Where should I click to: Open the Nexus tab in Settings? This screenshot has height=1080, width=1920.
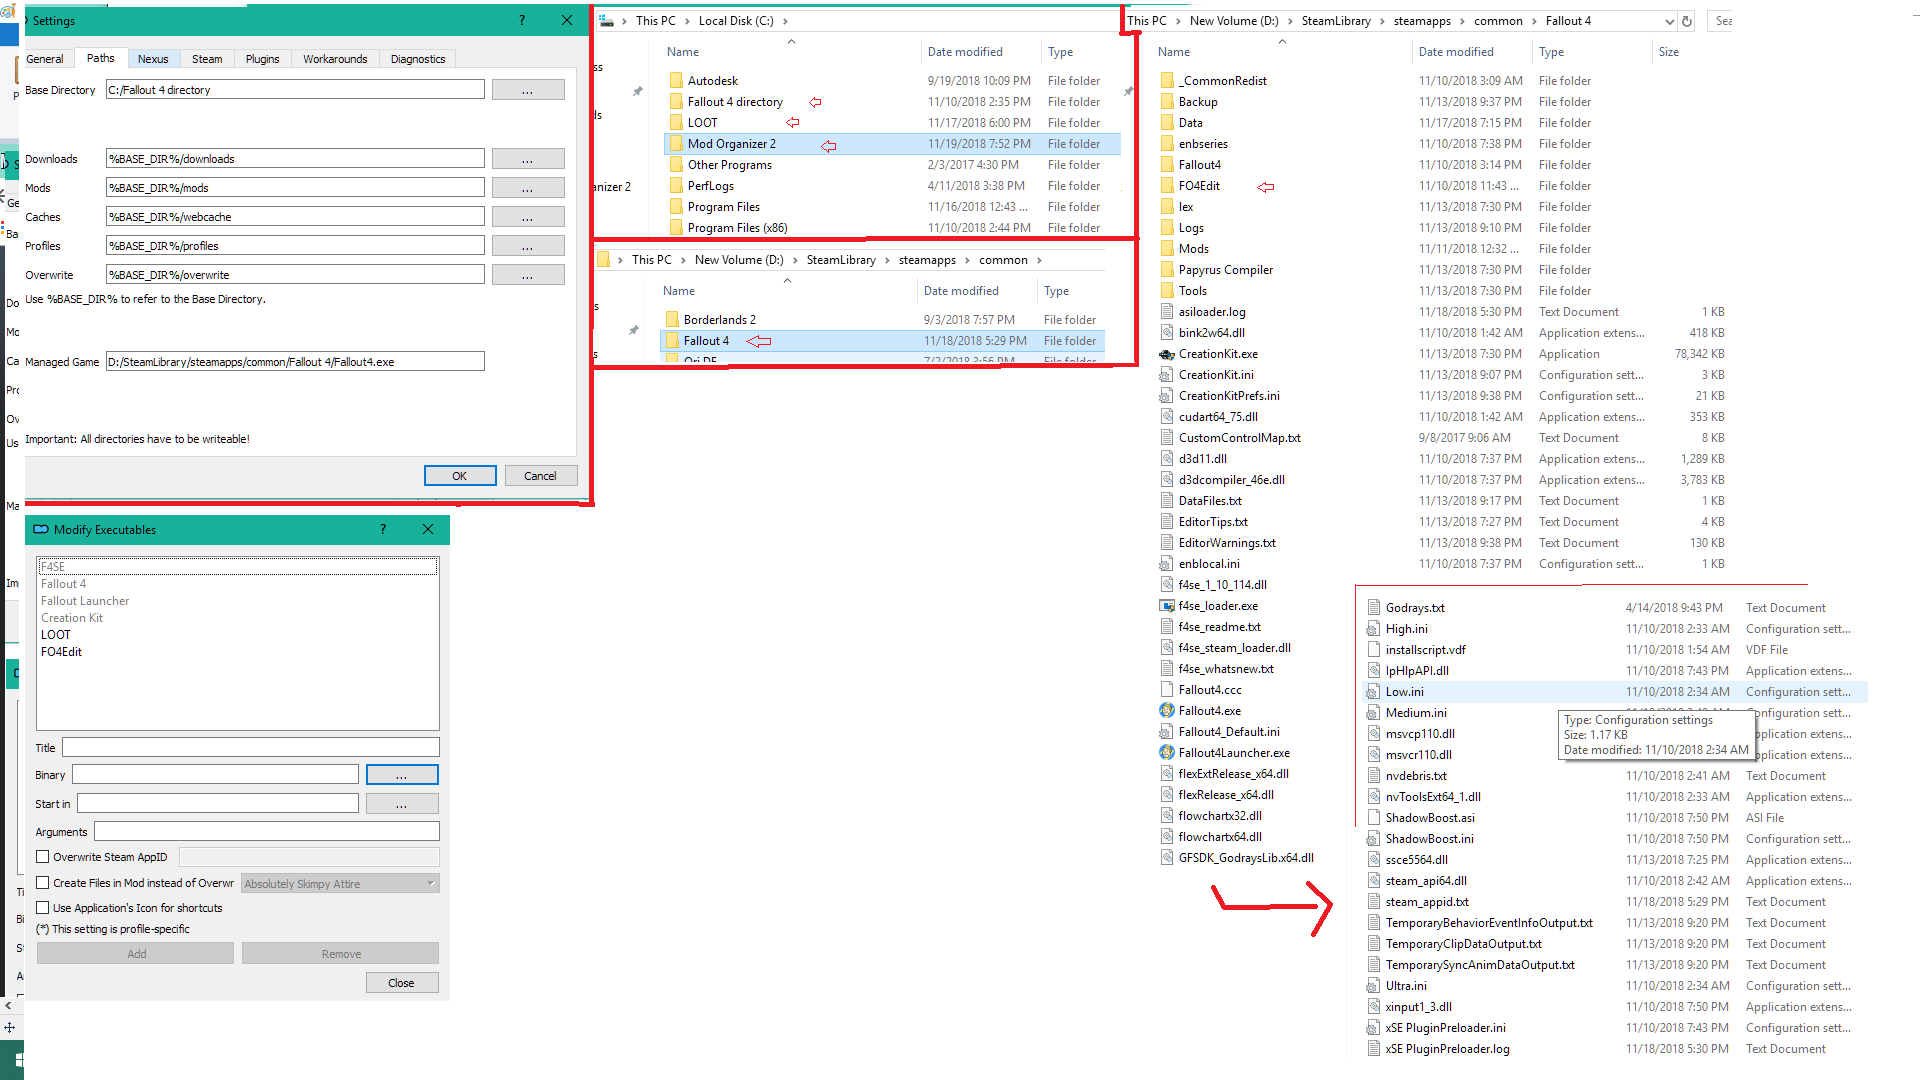[153, 59]
